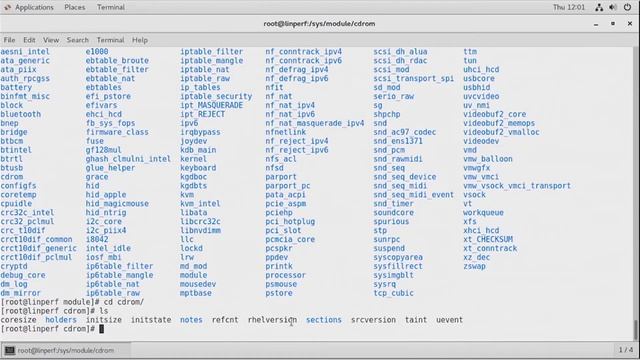
Task: Open the Help menu
Action: (x=140, y=40)
